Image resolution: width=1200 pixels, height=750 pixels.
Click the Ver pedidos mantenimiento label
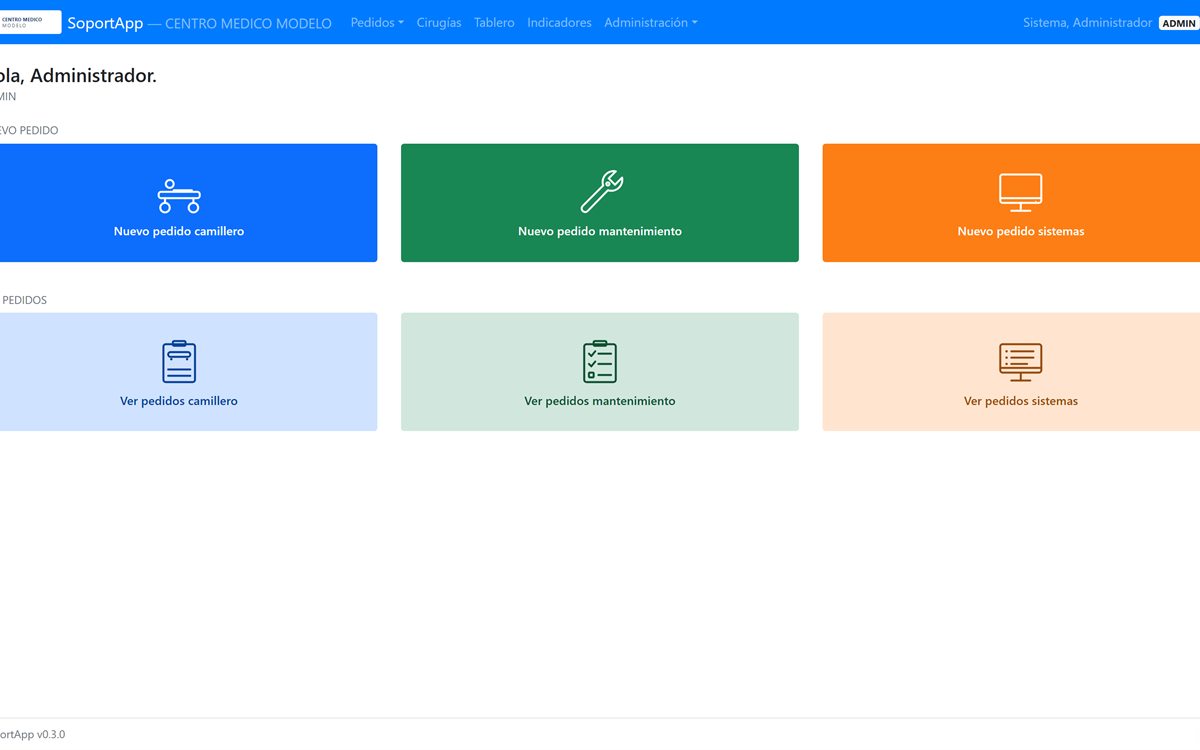pos(600,401)
